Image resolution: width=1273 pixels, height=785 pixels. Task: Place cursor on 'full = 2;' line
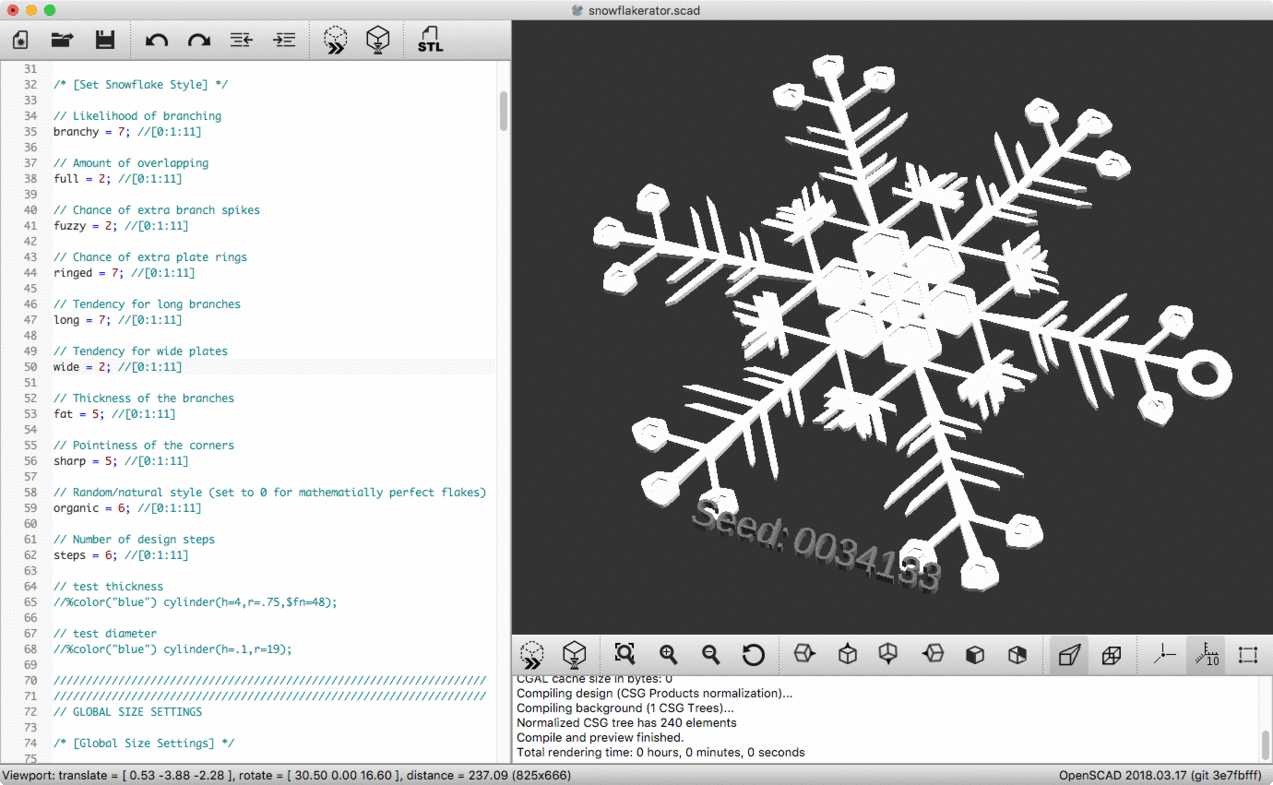coord(117,179)
